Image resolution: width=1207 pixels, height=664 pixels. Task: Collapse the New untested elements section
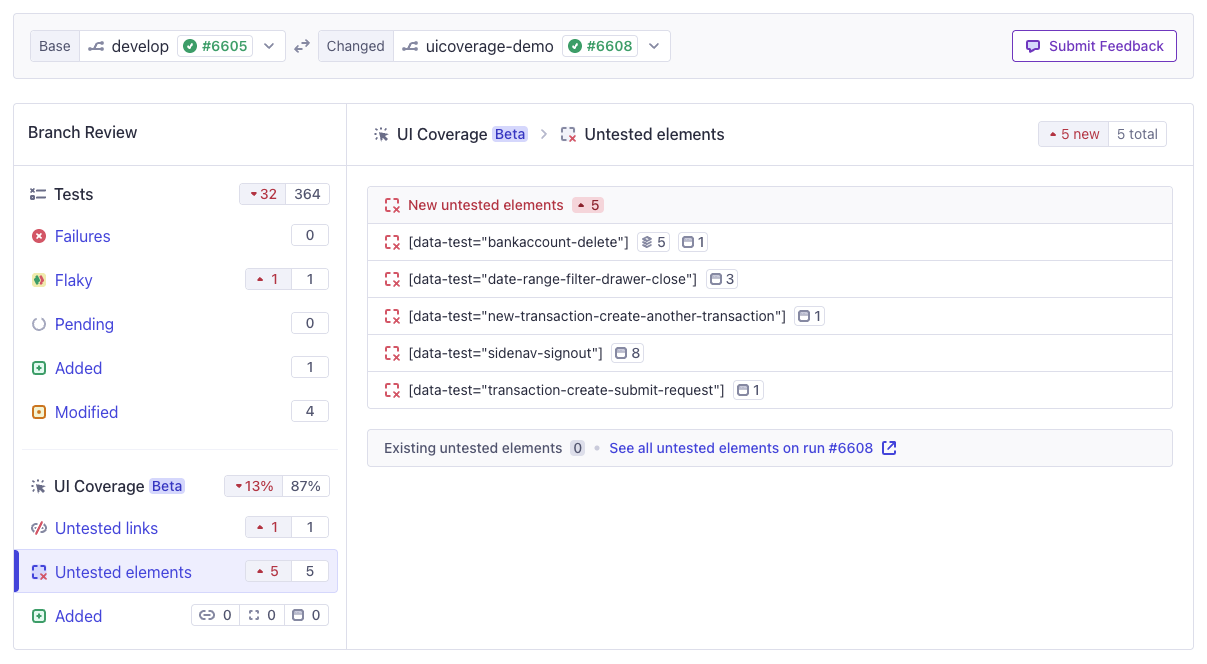click(x=486, y=205)
